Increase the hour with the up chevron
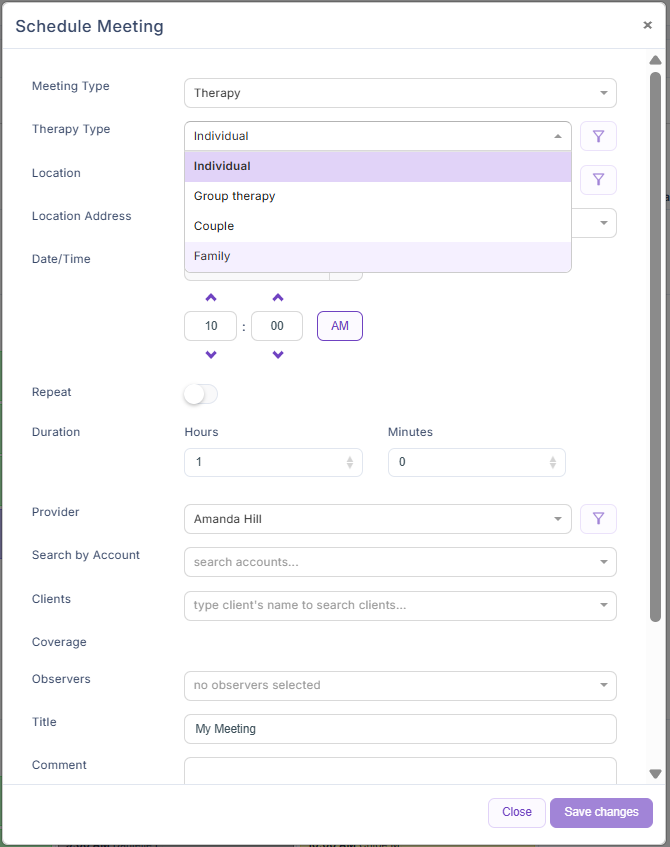Viewport: 670px width, 847px height. click(211, 298)
